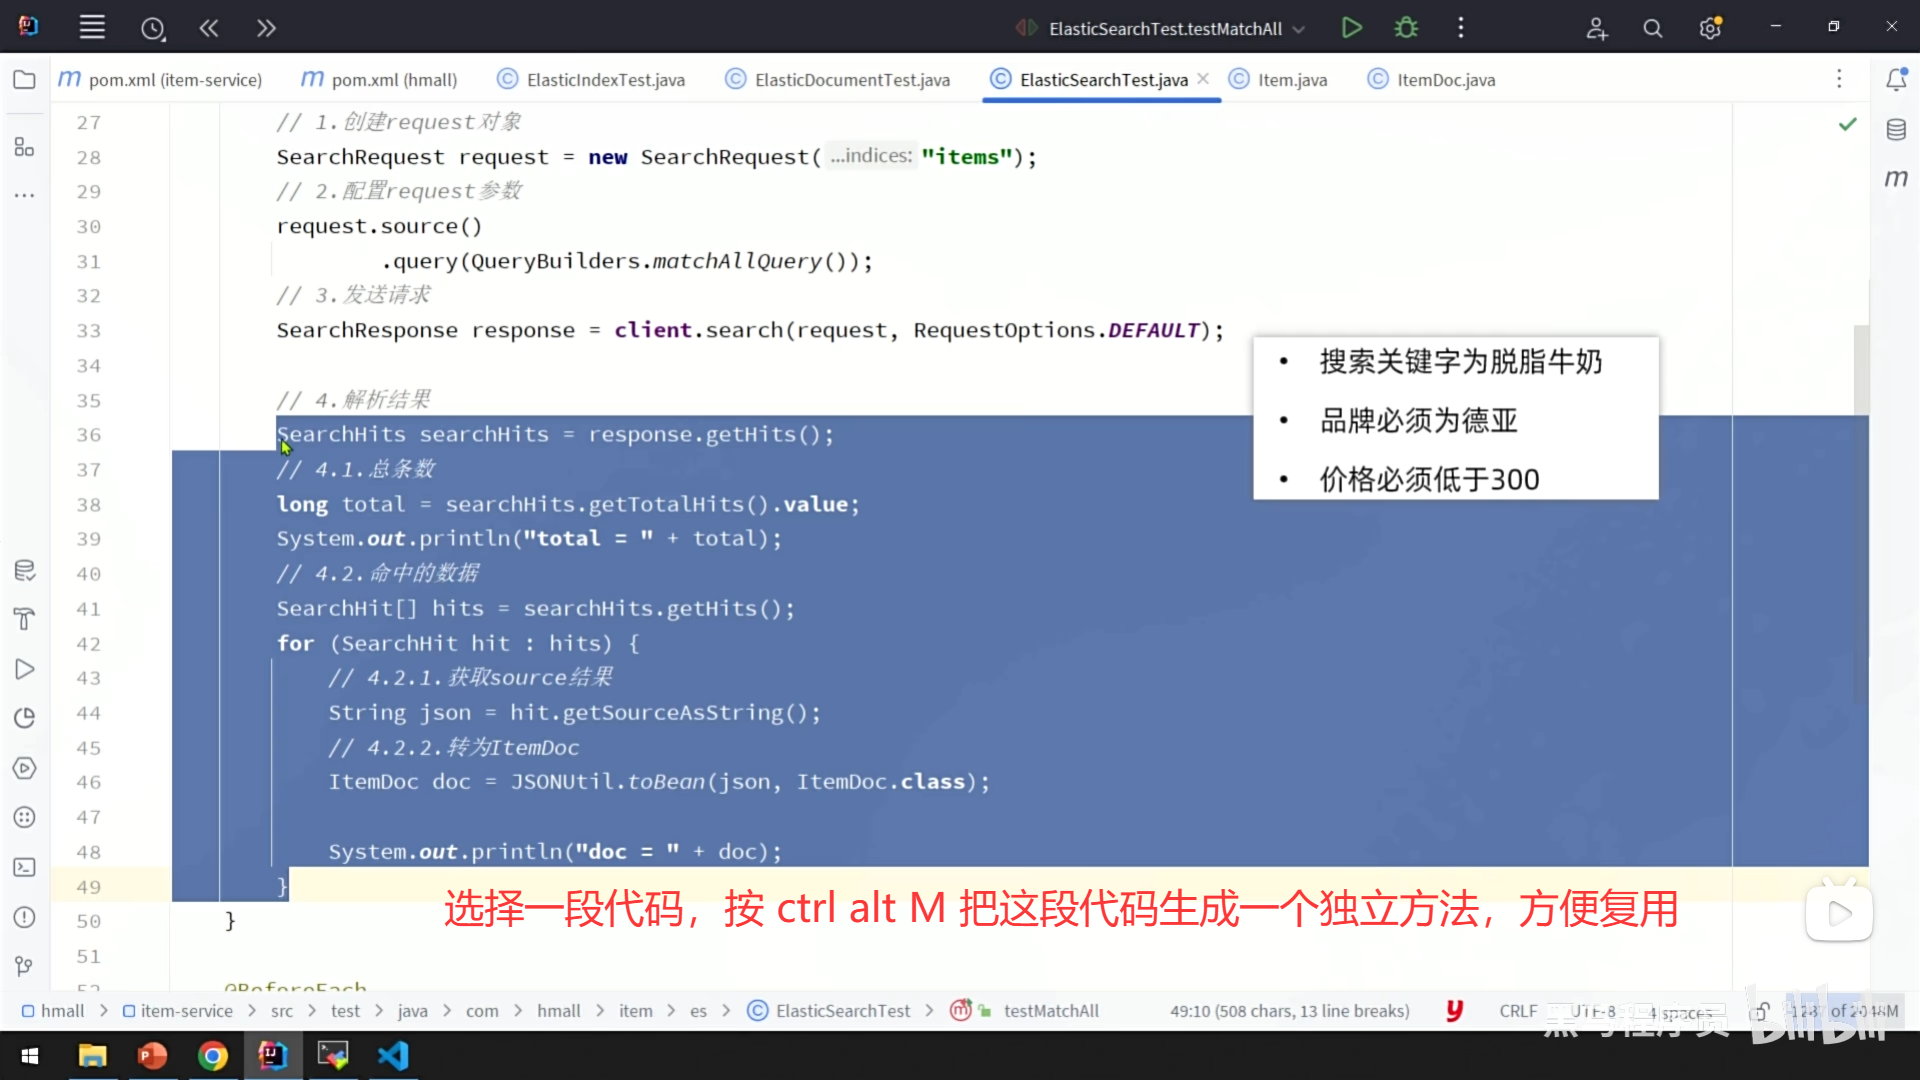1920x1080 pixels.
Task: Switch to the ItemDoc.java tab
Action: pyautogui.click(x=1445, y=80)
